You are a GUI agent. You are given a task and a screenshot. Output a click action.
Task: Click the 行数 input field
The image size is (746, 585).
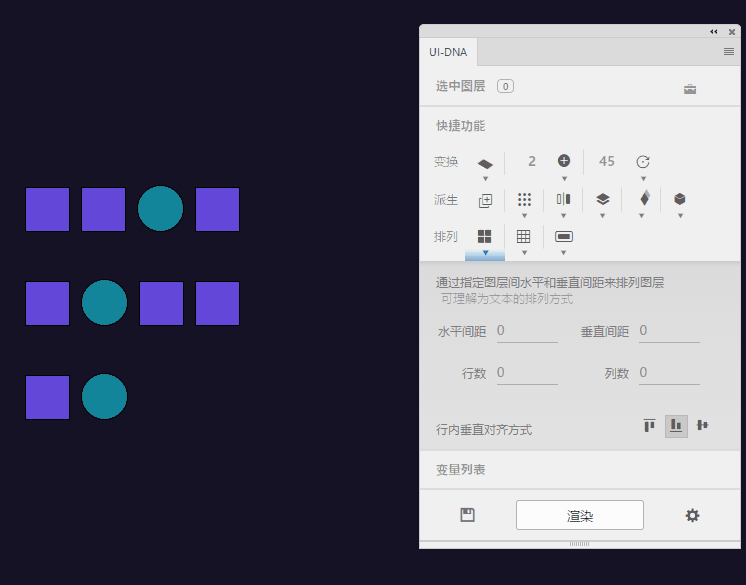coord(527,373)
